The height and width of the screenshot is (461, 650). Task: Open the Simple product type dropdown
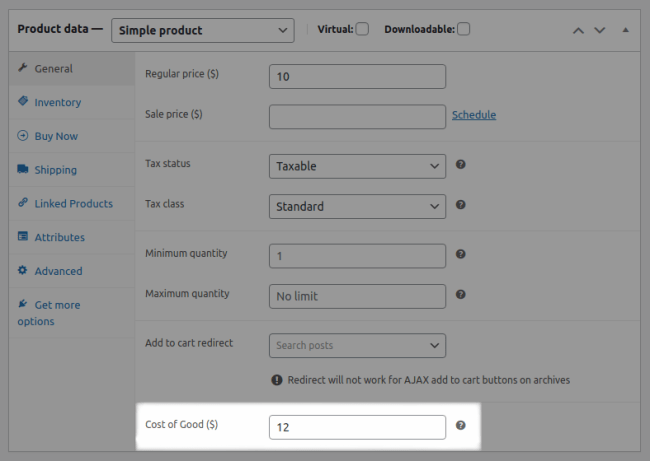[x=203, y=30]
